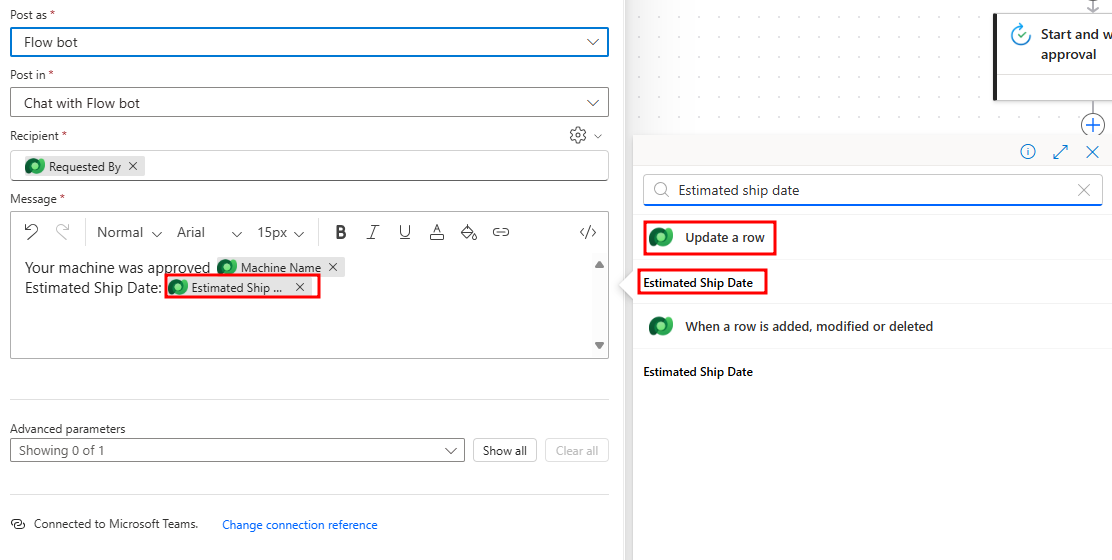The height and width of the screenshot is (560, 1112).
Task: Click the Dataverse icon beside When a row is added
Action: (x=661, y=326)
